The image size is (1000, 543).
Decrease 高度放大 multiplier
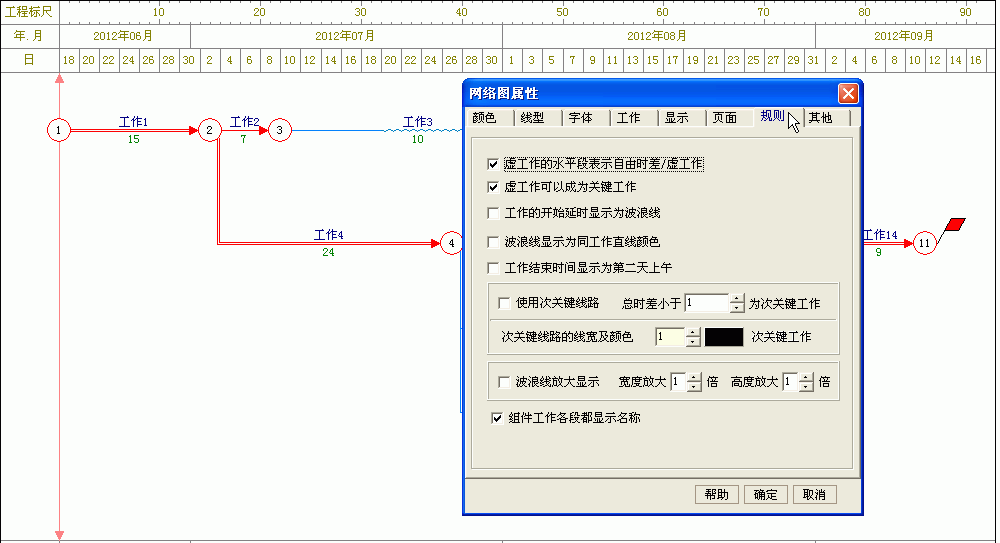pos(806,387)
